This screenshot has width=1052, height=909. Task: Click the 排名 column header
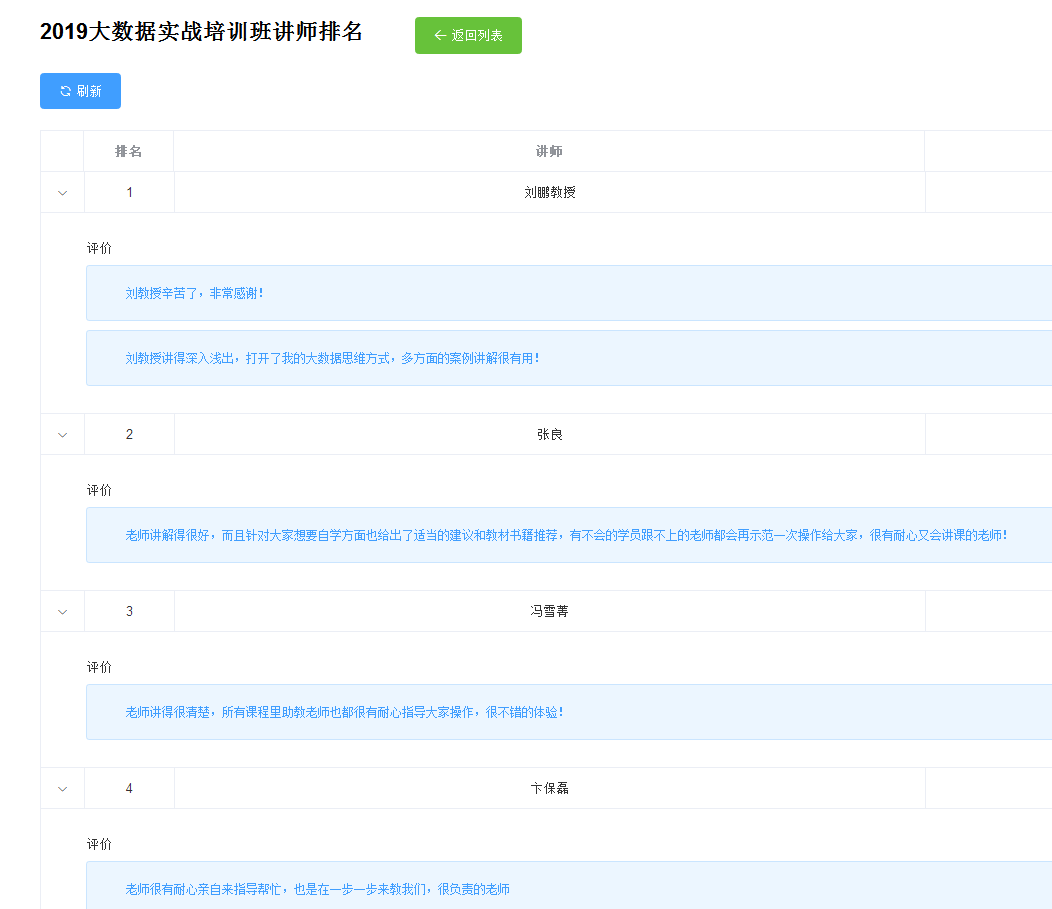(129, 151)
